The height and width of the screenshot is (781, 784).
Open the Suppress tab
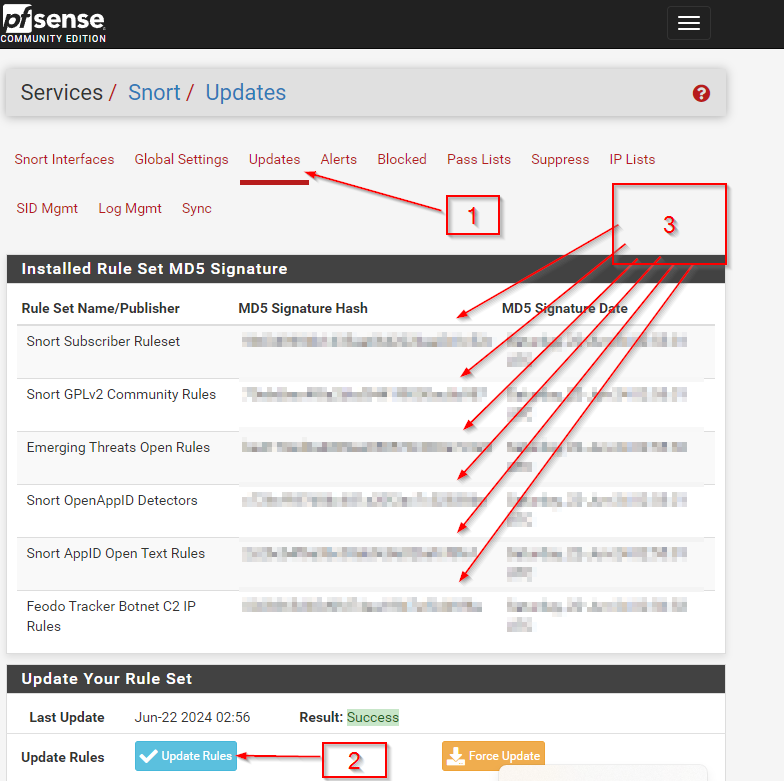pos(559,159)
